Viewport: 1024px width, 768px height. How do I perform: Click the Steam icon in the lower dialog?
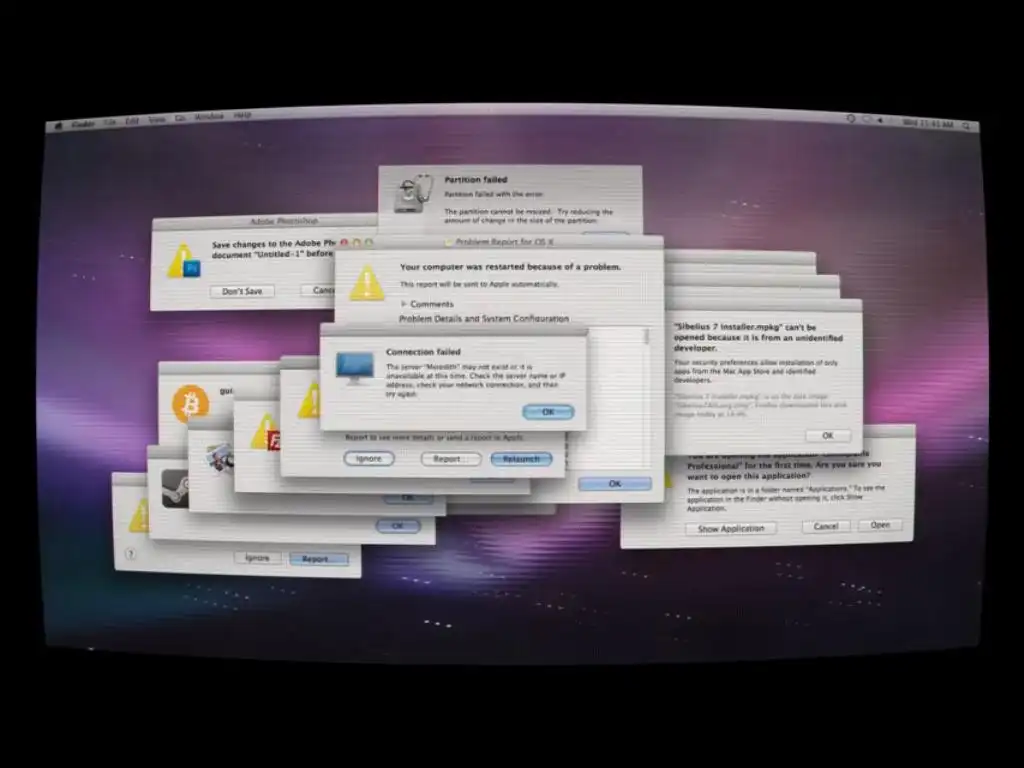(x=175, y=488)
